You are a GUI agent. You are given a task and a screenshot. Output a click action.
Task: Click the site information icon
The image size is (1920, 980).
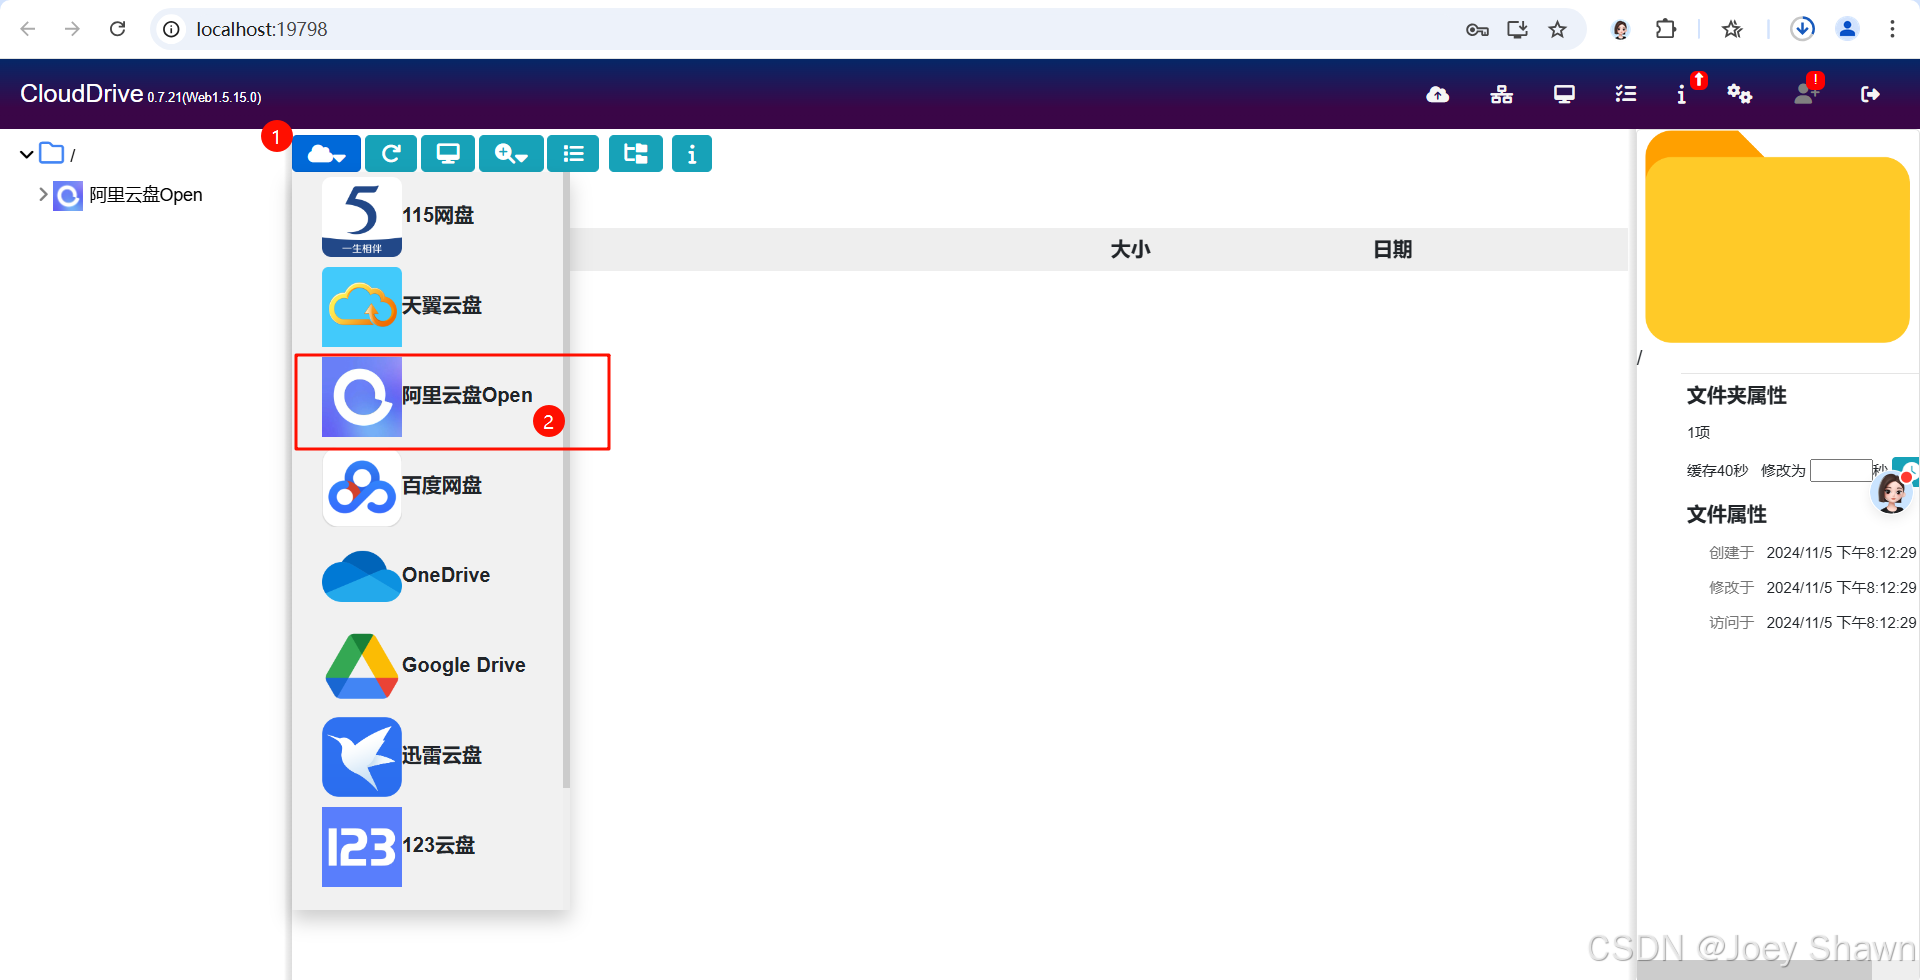click(172, 29)
